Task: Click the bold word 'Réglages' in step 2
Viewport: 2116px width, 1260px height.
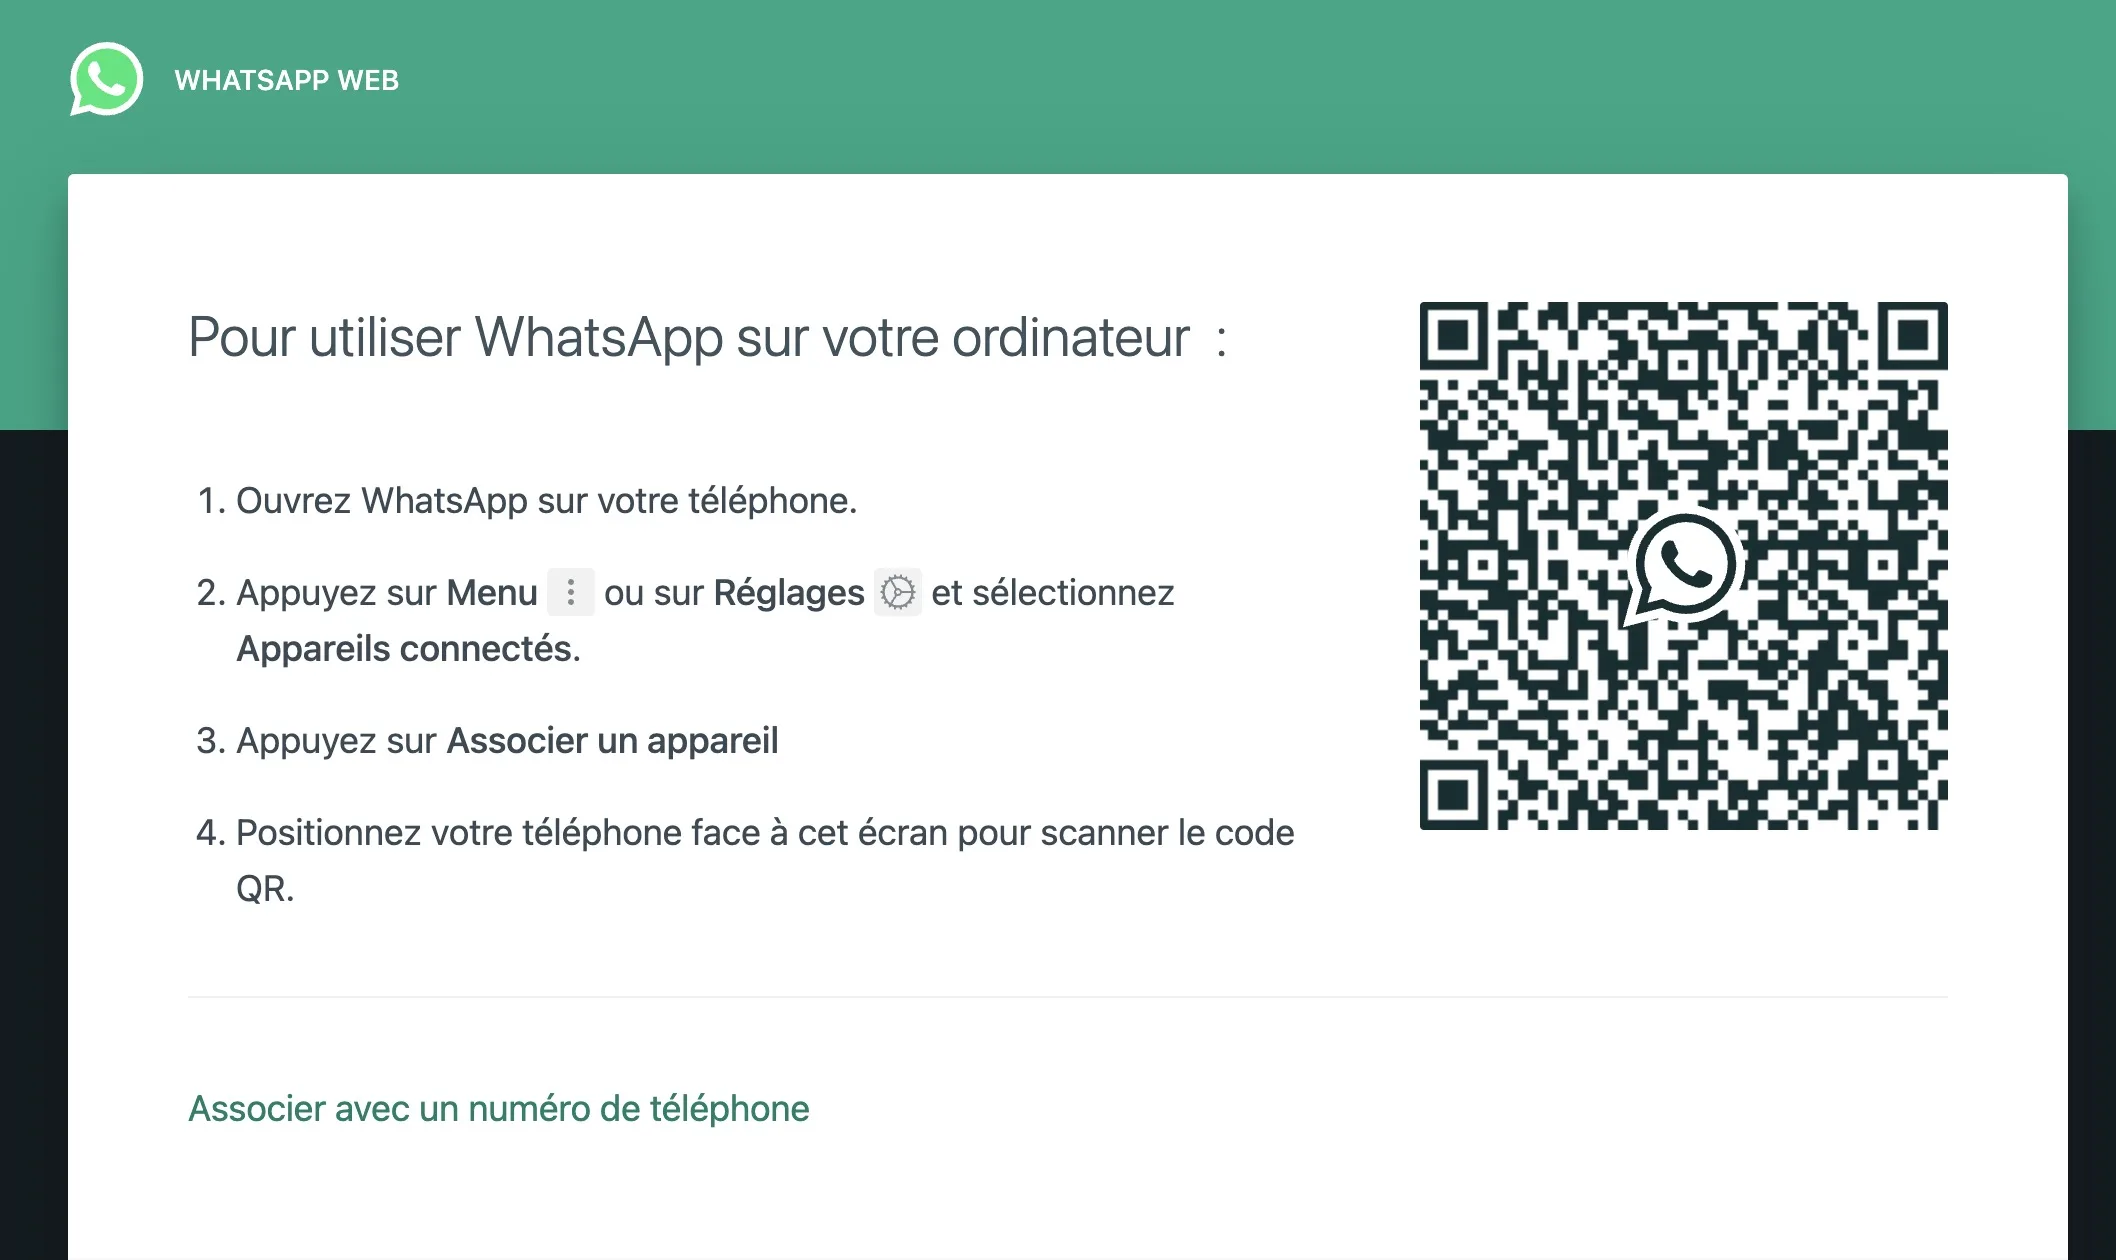Action: click(789, 593)
